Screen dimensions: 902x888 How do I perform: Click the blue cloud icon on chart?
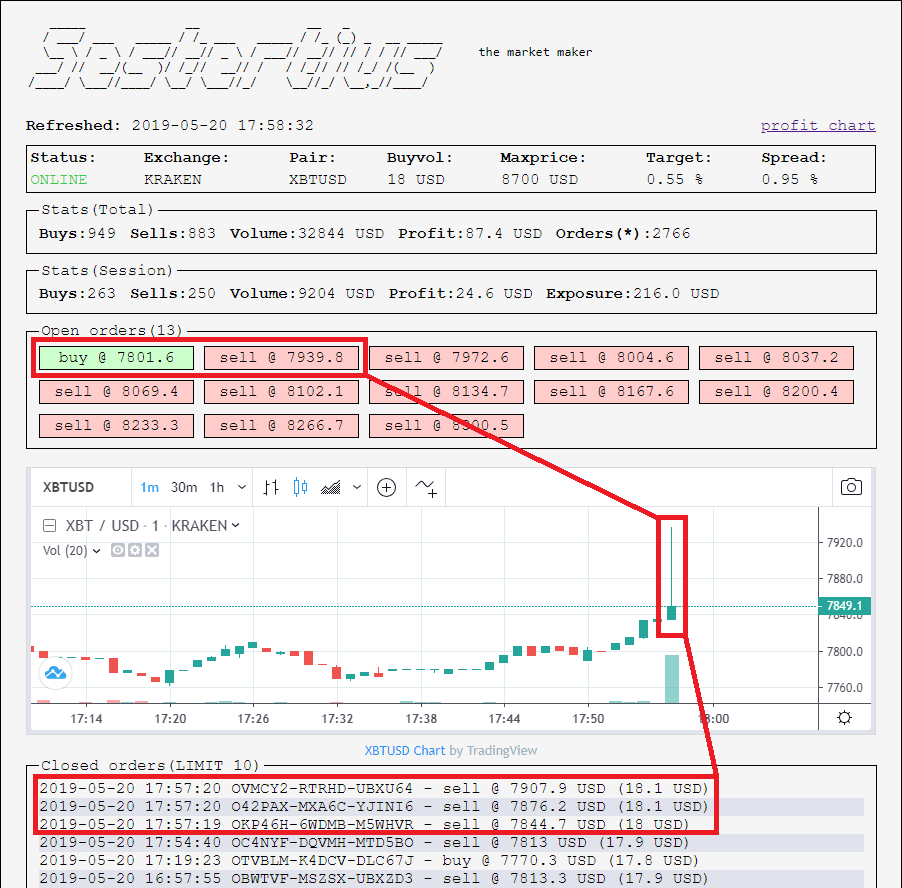coord(56,672)
